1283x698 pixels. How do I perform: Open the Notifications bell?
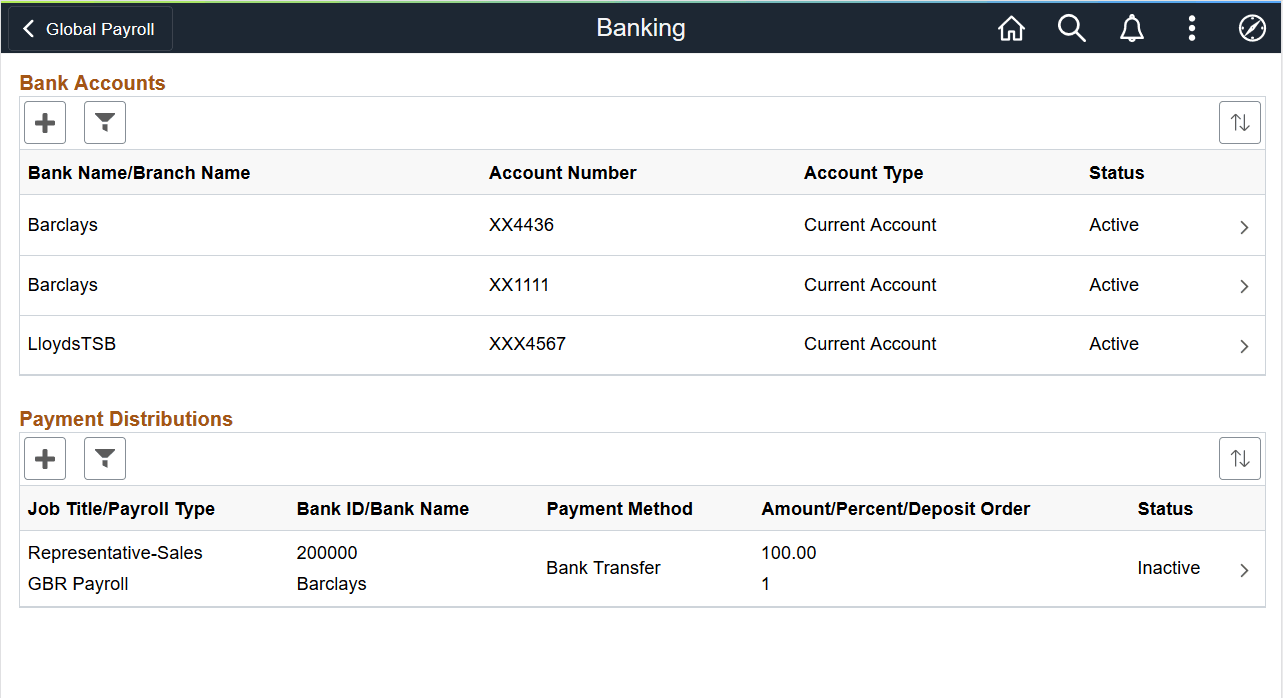[1131, 28]
